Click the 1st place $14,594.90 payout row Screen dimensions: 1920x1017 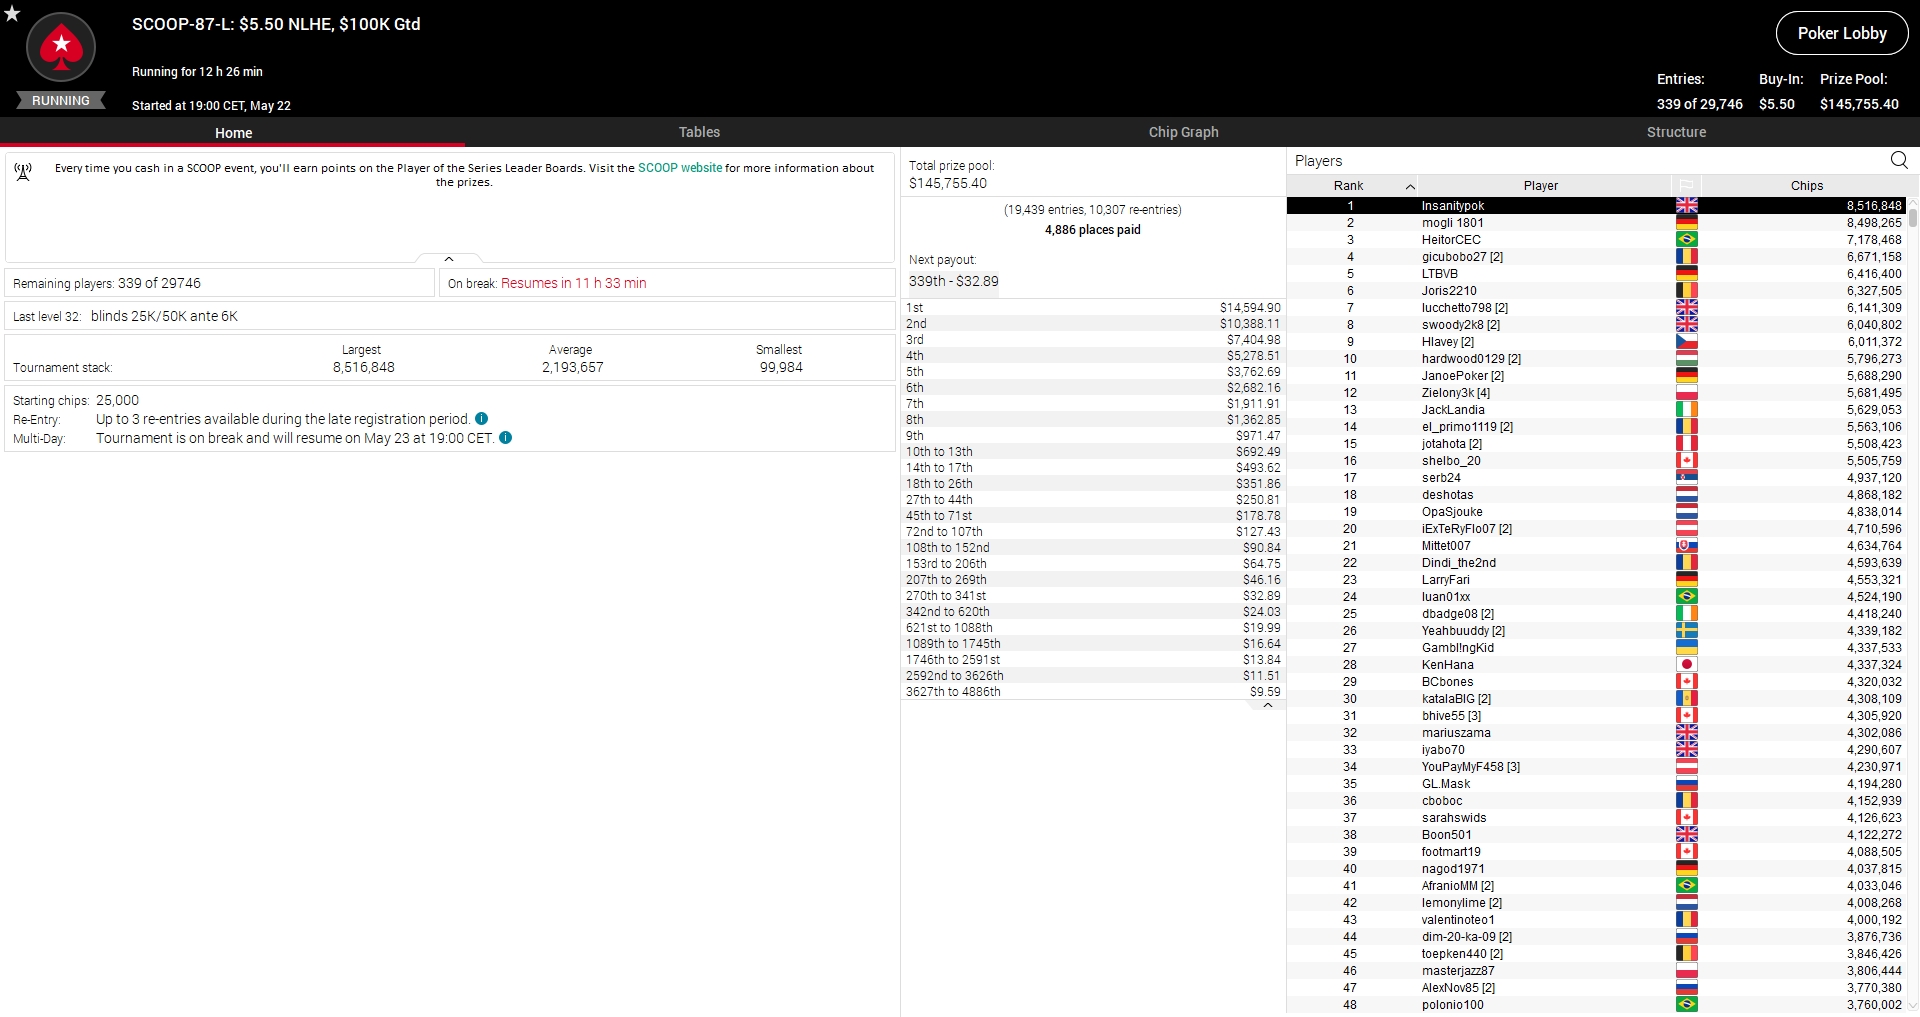tap(1093, 308)
